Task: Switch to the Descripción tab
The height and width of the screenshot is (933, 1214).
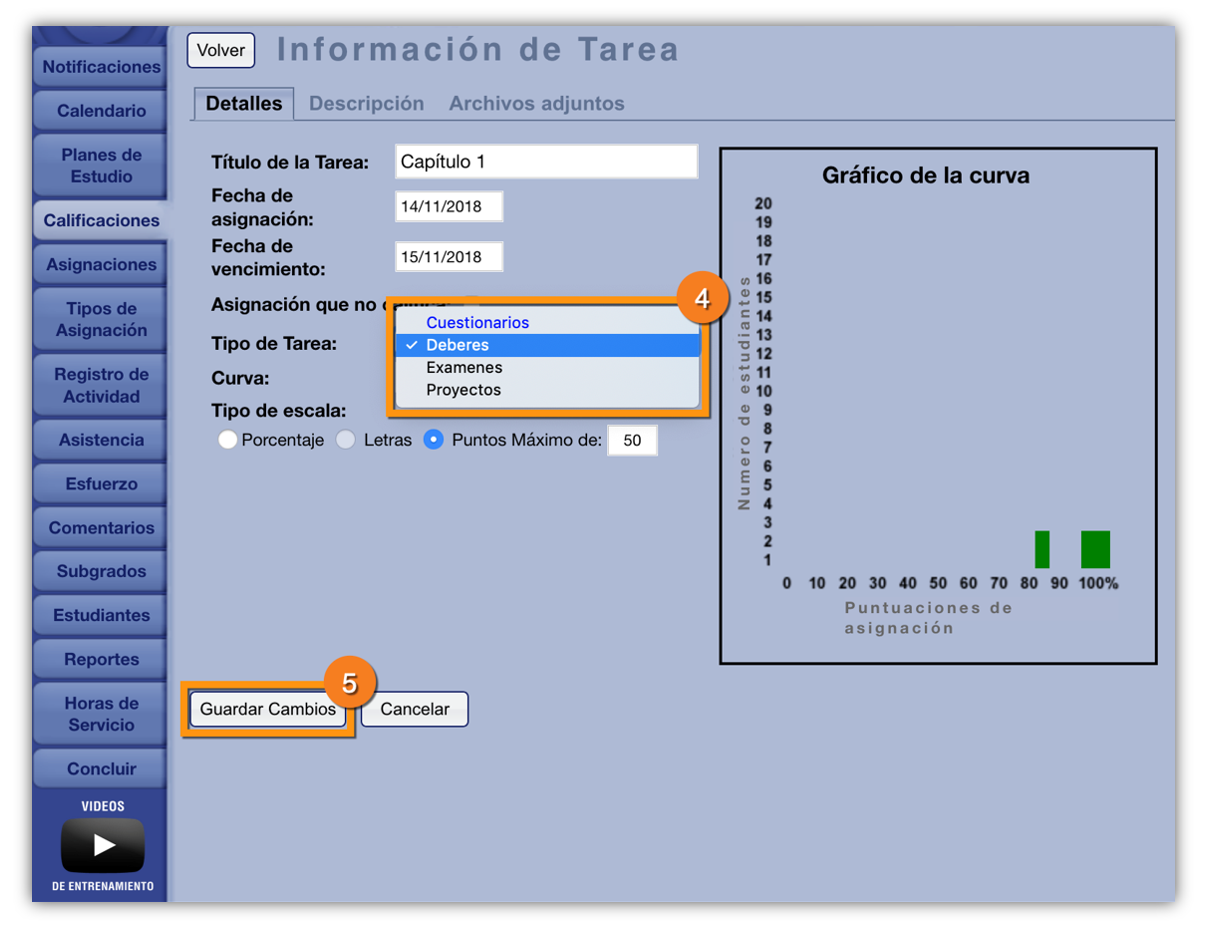Action: point(366,104)
